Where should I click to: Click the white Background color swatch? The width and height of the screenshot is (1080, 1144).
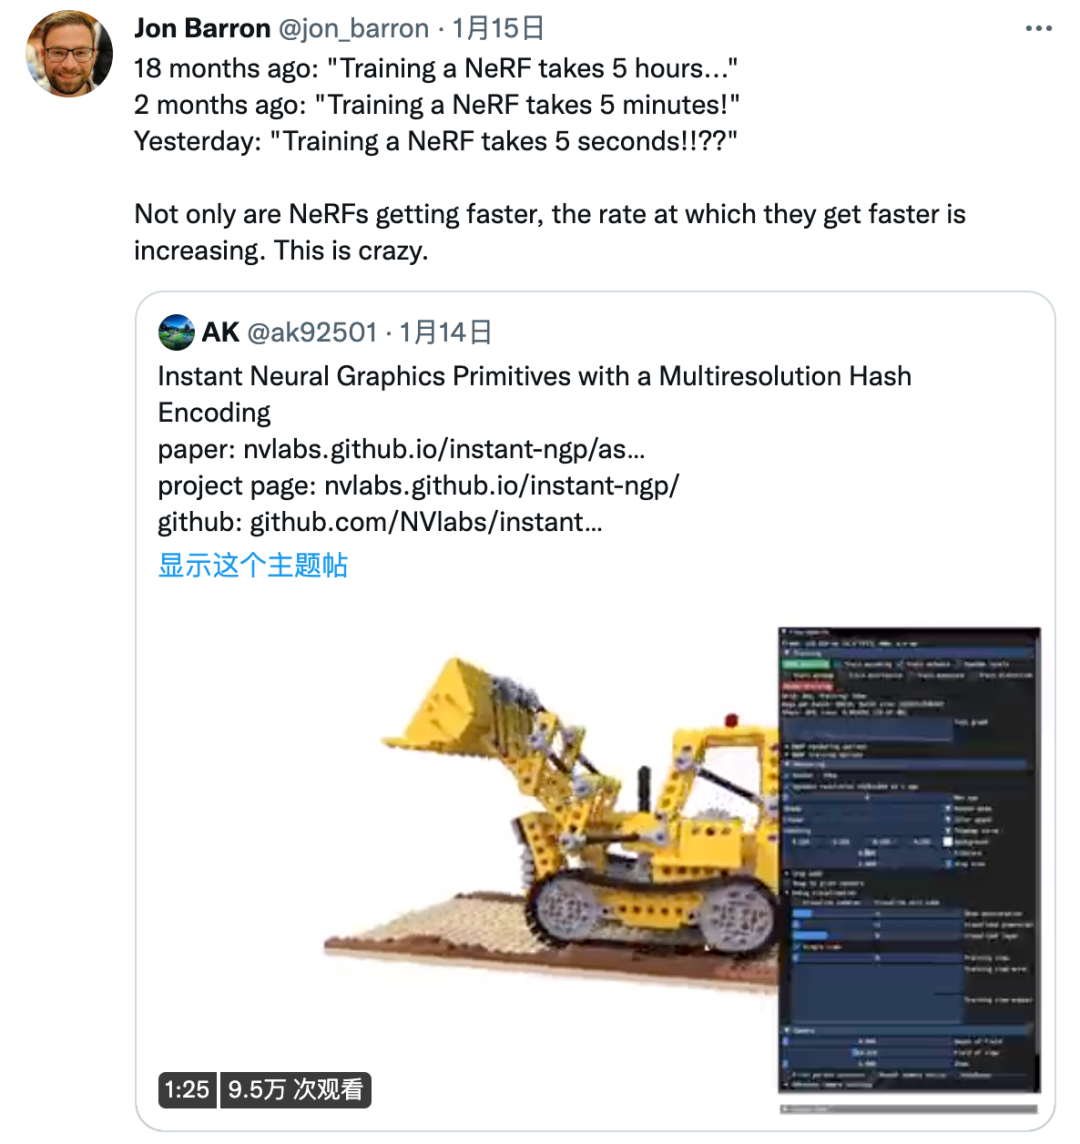[949, 842]
